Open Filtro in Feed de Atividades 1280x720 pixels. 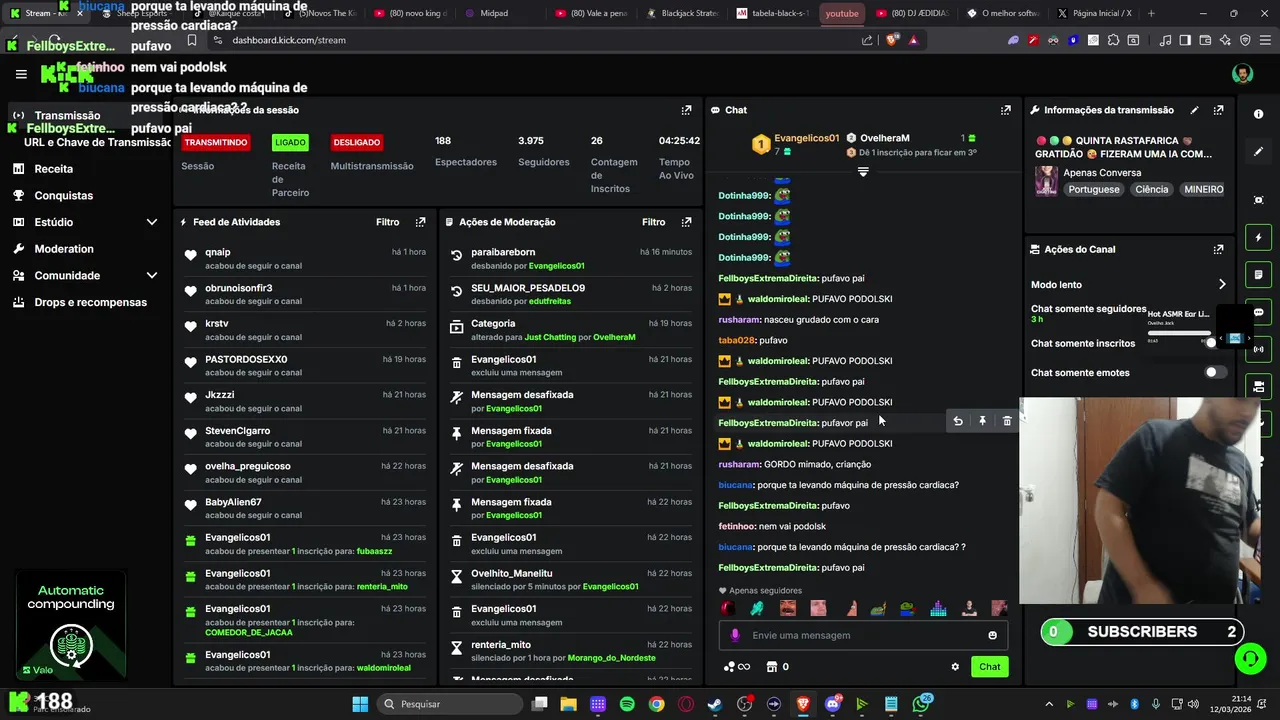[387, 222]
